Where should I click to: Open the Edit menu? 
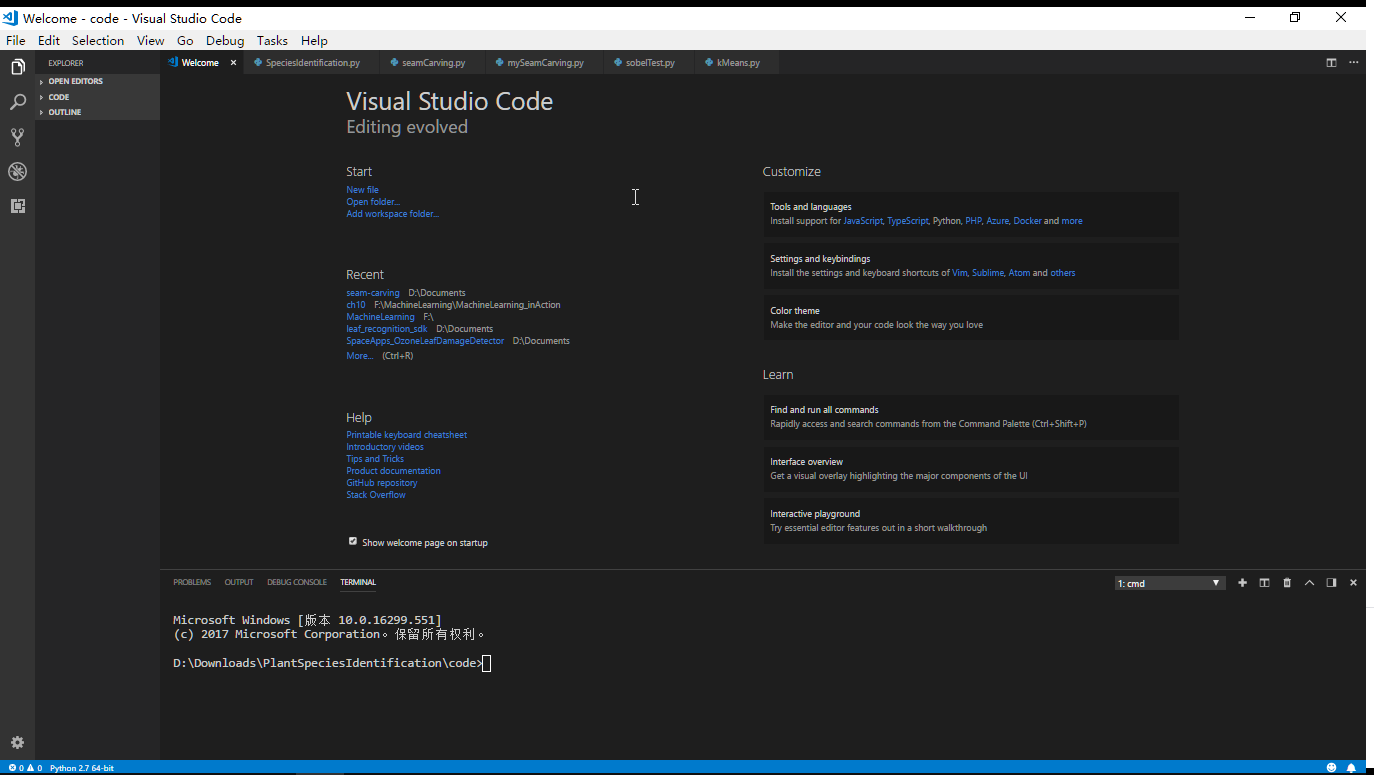[x=49, y=41]
